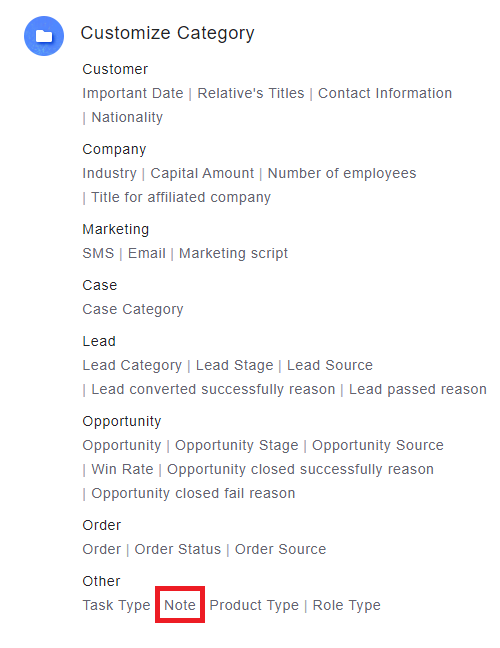Open the Product Type category

(254, 605)
